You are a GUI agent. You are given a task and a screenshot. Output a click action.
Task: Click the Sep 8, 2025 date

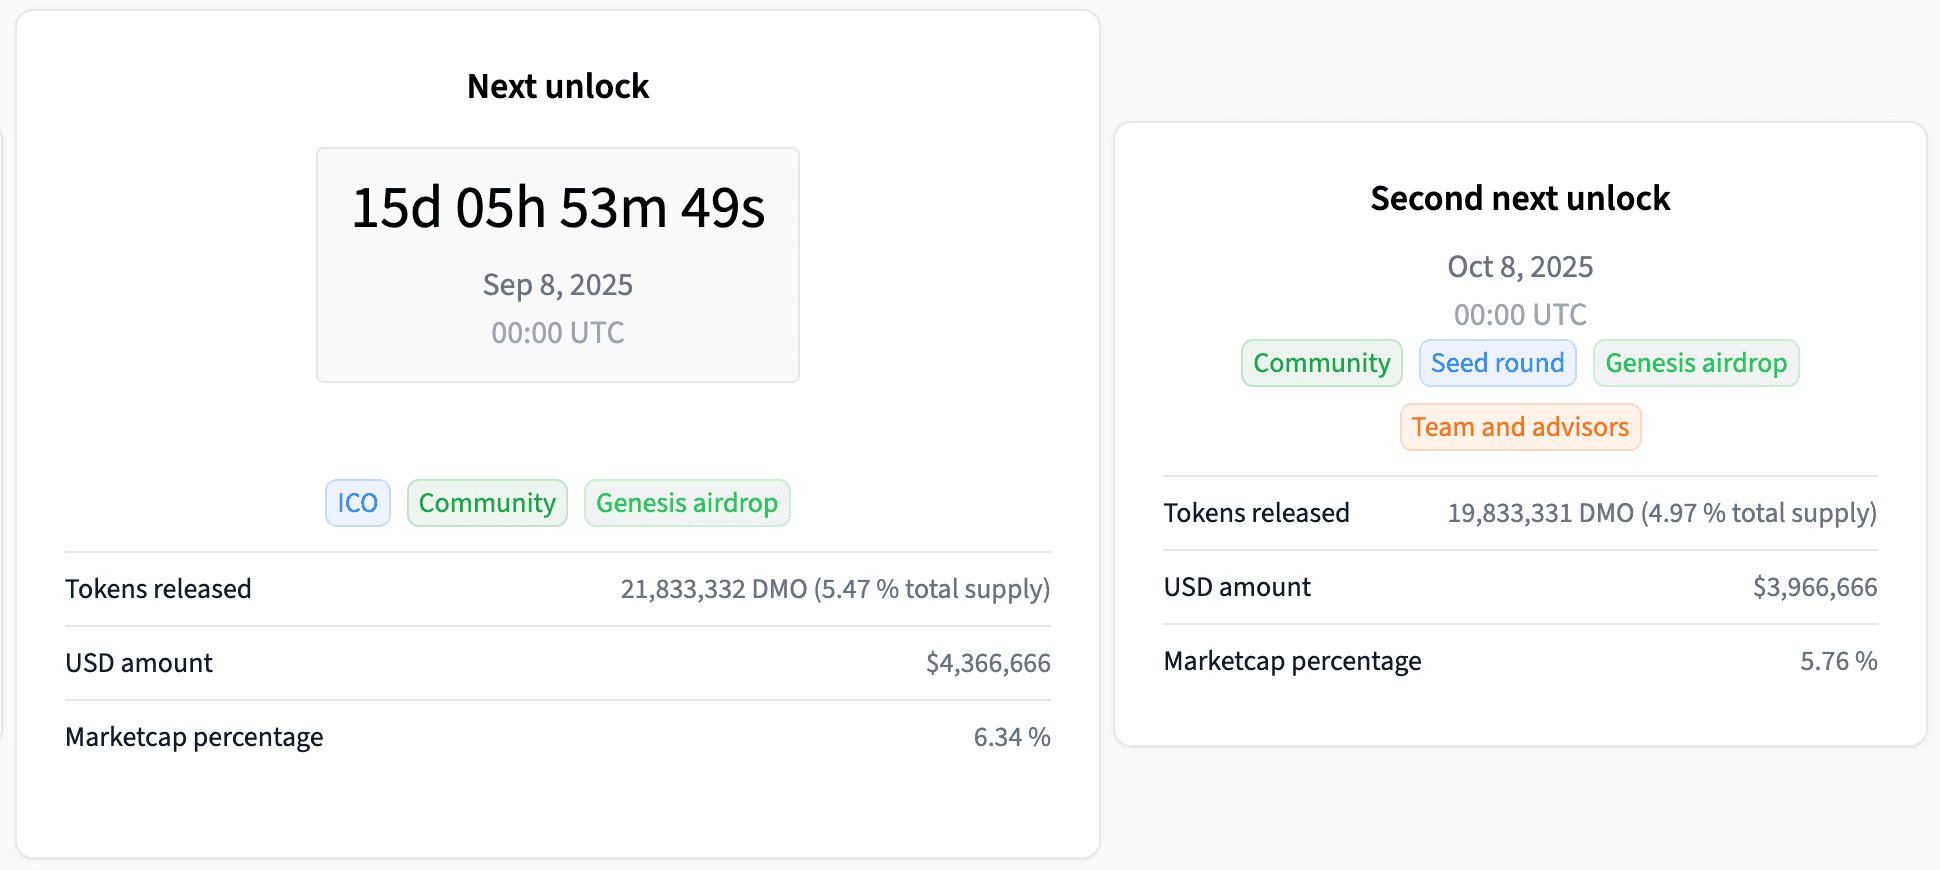[558, 285]
